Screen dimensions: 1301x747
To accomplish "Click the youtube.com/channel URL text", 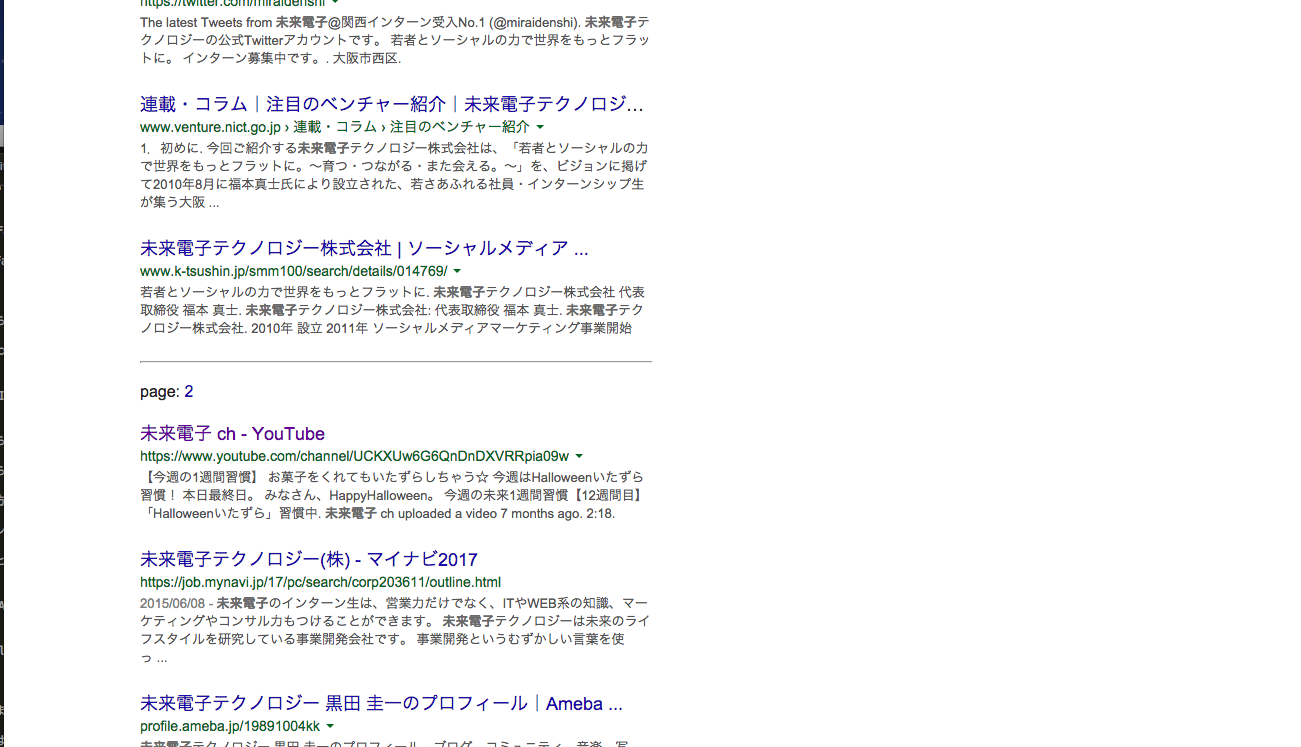I will point(355,456).
